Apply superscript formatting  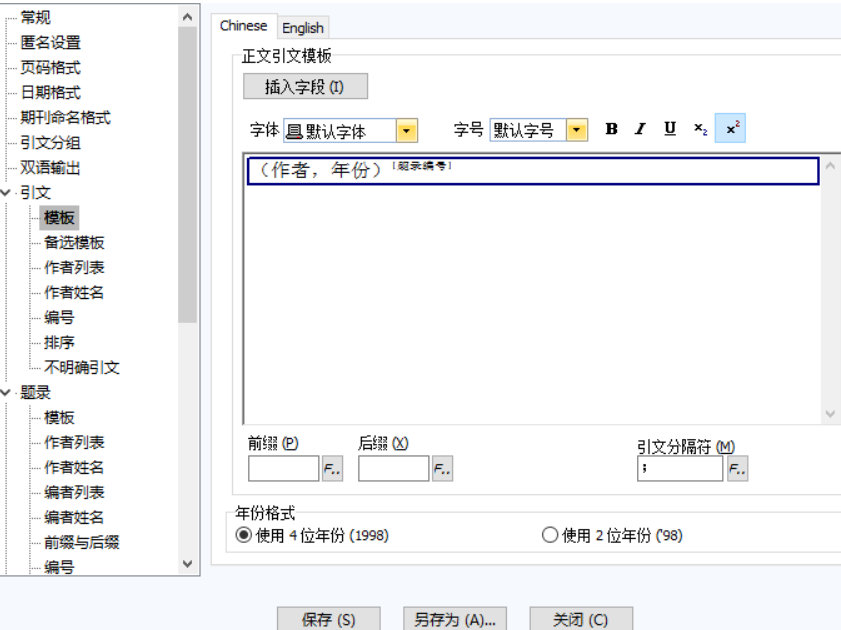731,129
